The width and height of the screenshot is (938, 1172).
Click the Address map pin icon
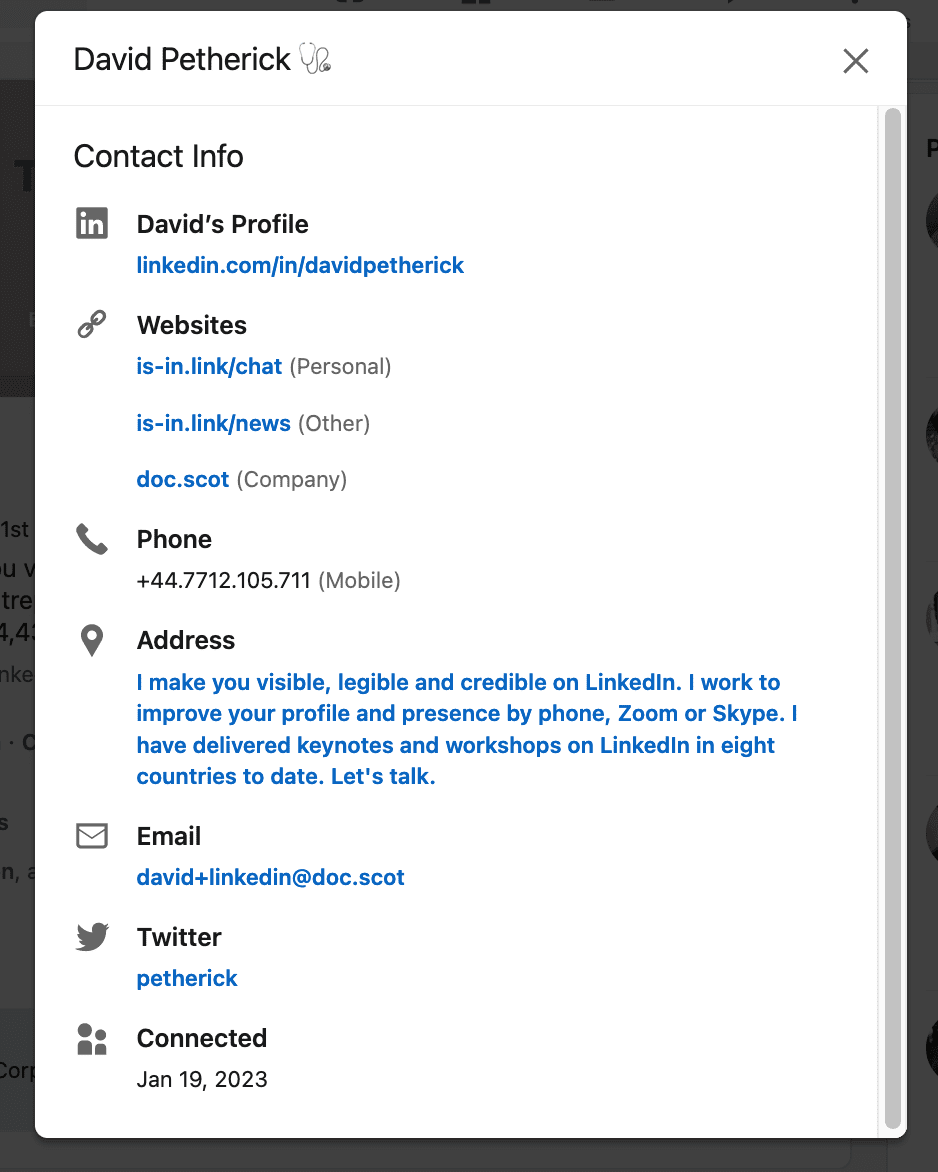click(92, 640)
